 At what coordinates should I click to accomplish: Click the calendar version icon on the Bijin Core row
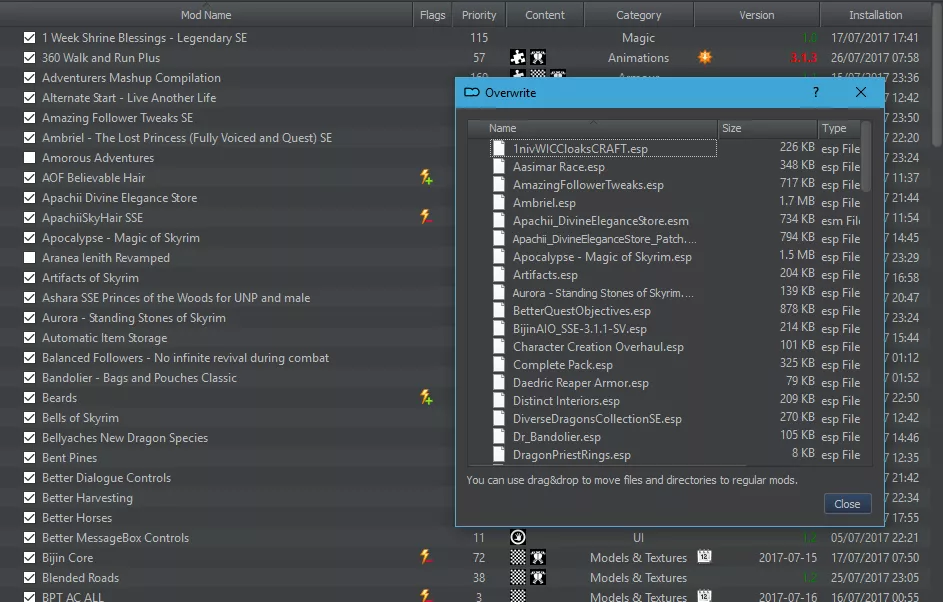(x=704, y=556)
